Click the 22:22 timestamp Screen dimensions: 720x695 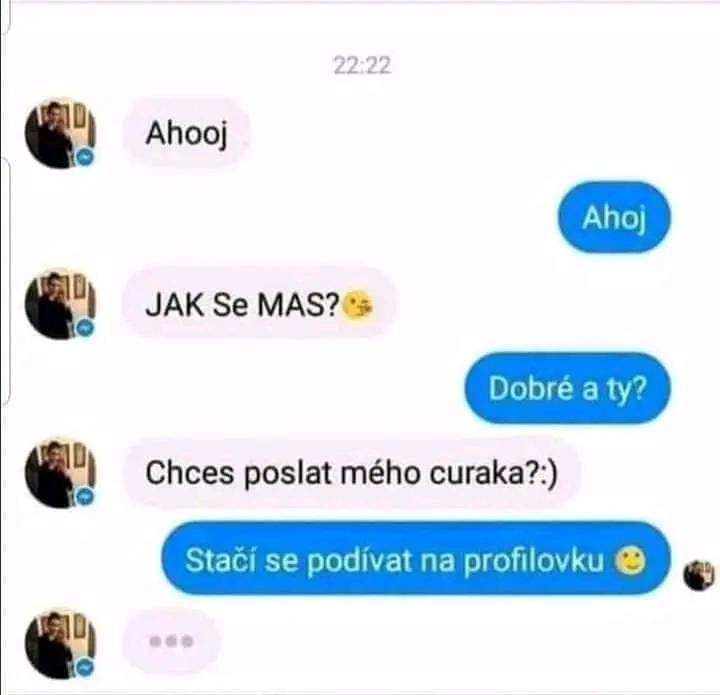(362, 66)
